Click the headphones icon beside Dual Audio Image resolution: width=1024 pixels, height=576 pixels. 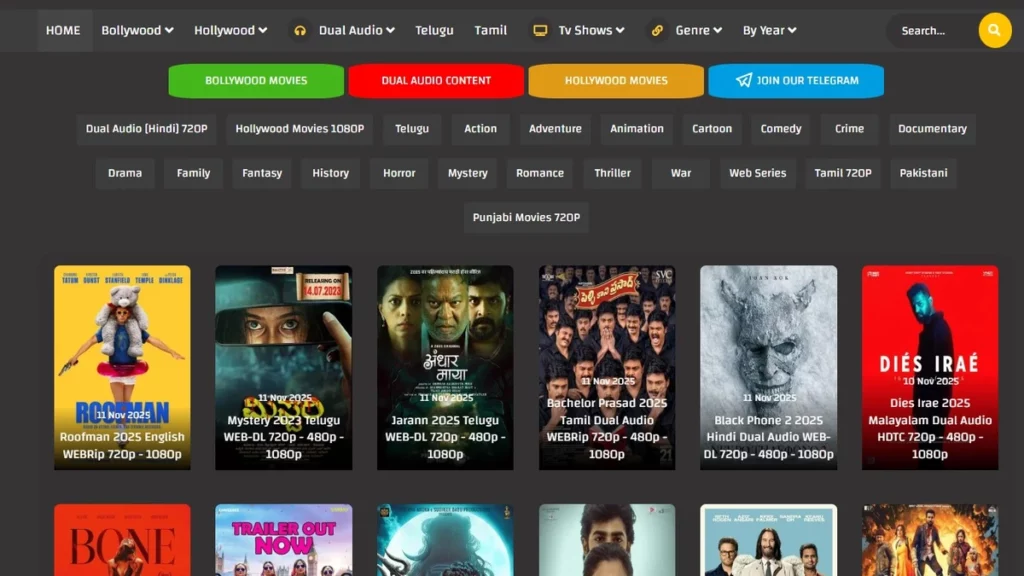point(301,31)
